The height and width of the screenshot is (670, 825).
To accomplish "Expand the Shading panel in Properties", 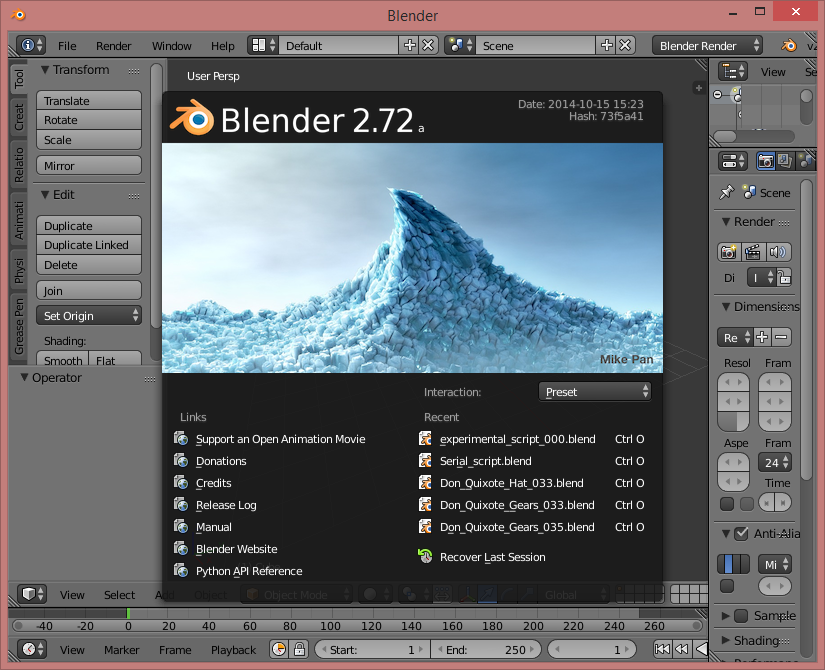I will (x=726, y=640).
